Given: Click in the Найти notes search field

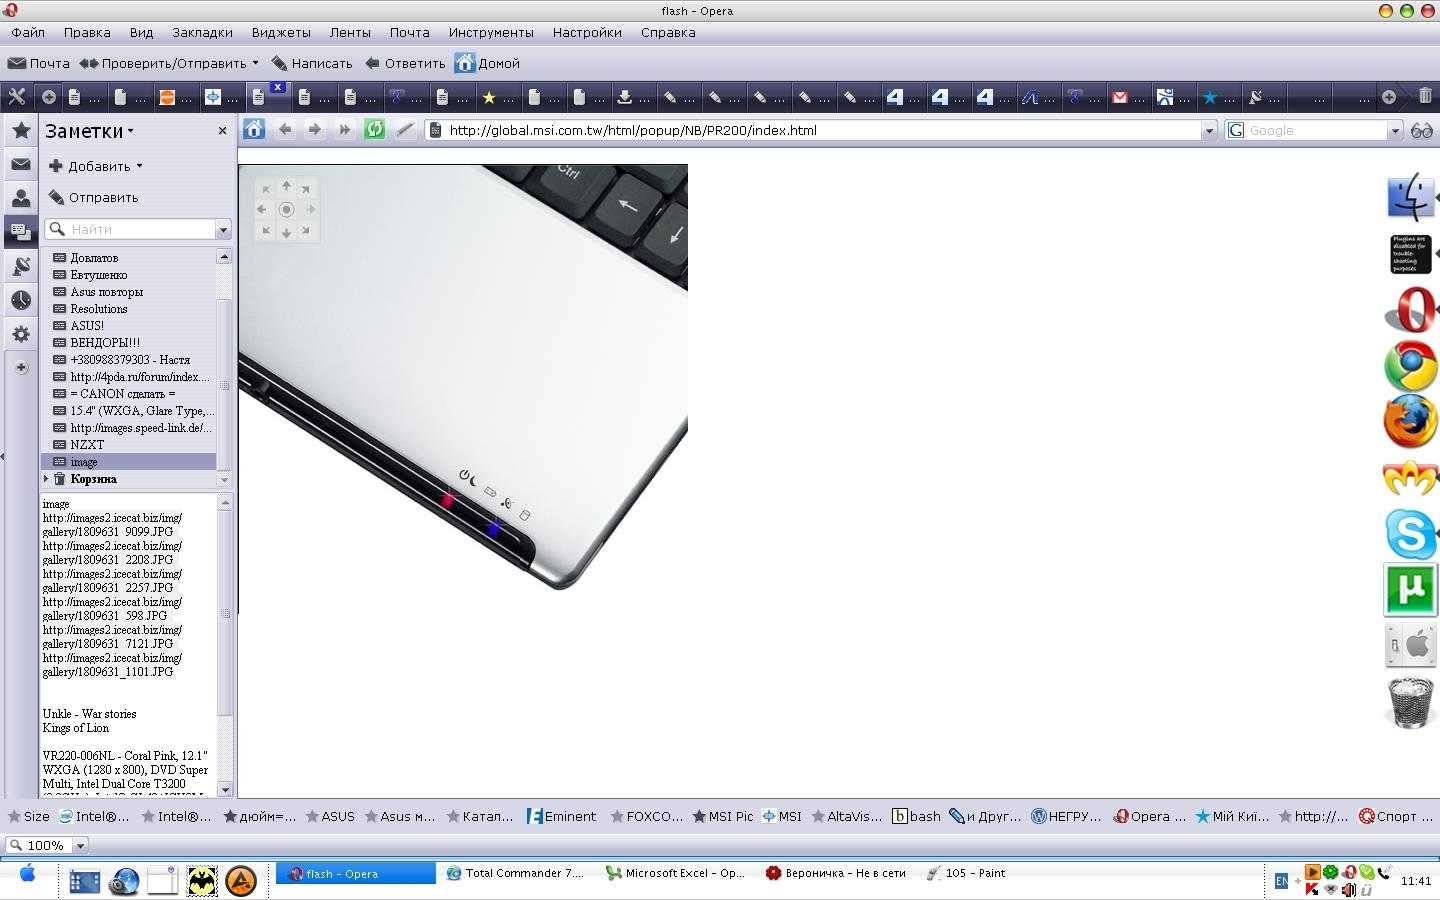Looking at the screenshot, I should [x=138, y=230].
